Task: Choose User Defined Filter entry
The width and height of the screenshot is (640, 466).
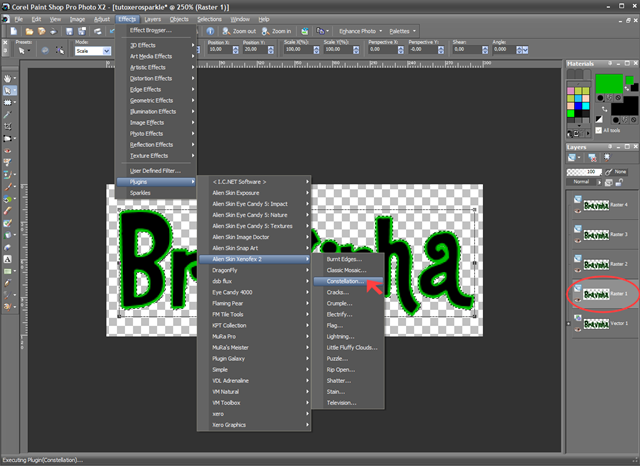Action: [155, 171]
